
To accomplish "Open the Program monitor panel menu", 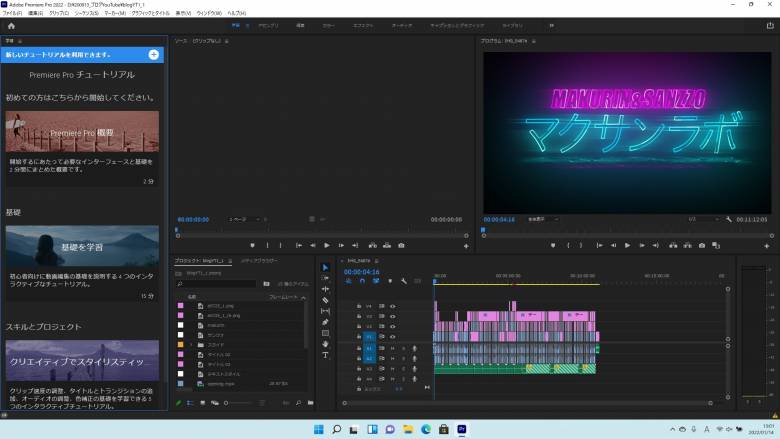I will pyautogui.click(x=534, y=41).
